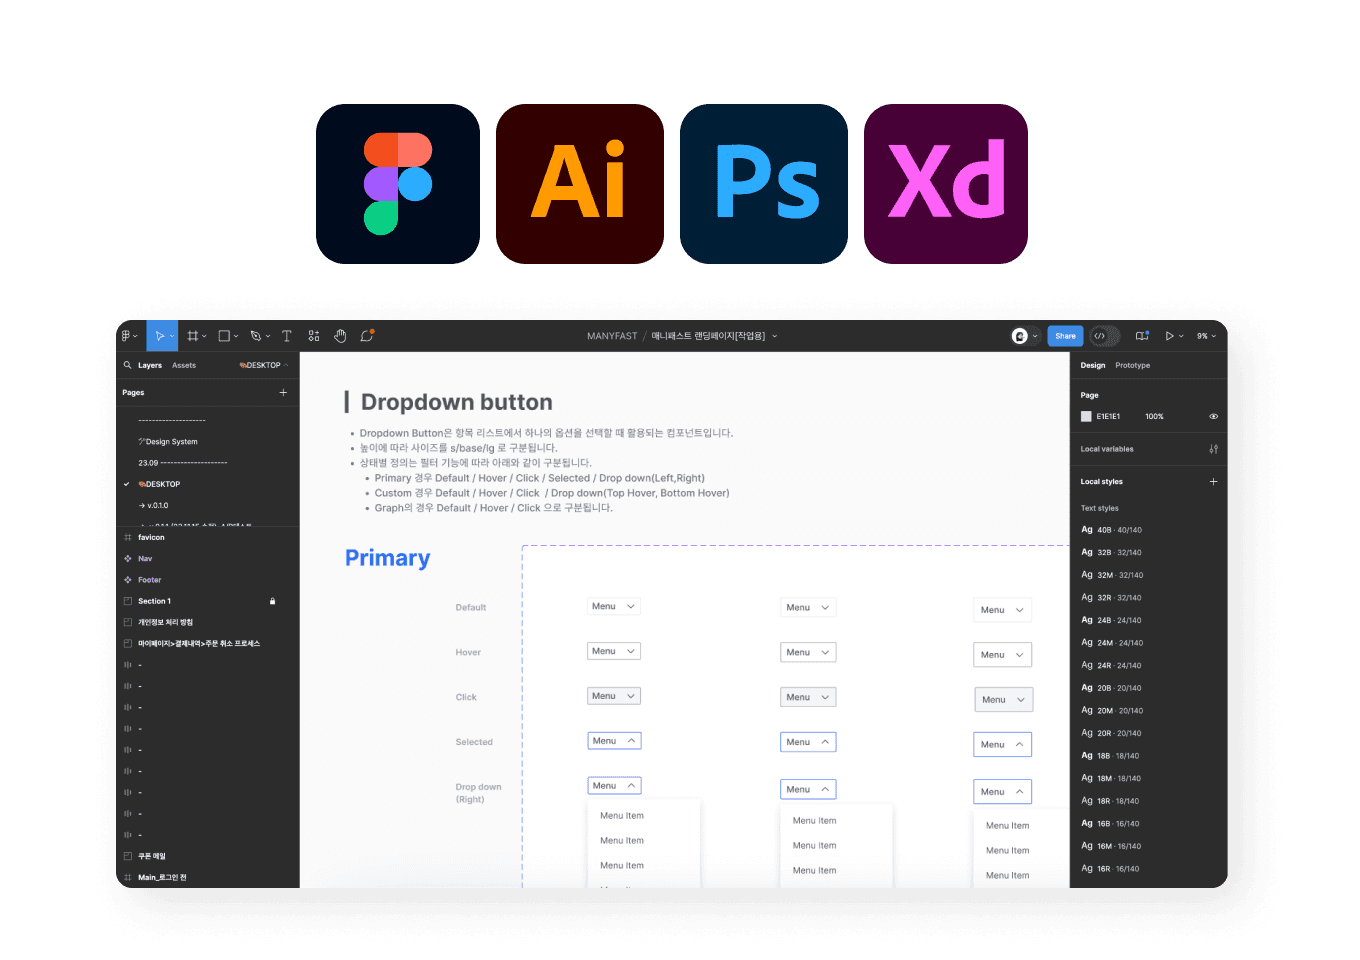Select the Hand tool
Image resolution: width=1360 pixels, height=960 pixels.
point(340,336)
